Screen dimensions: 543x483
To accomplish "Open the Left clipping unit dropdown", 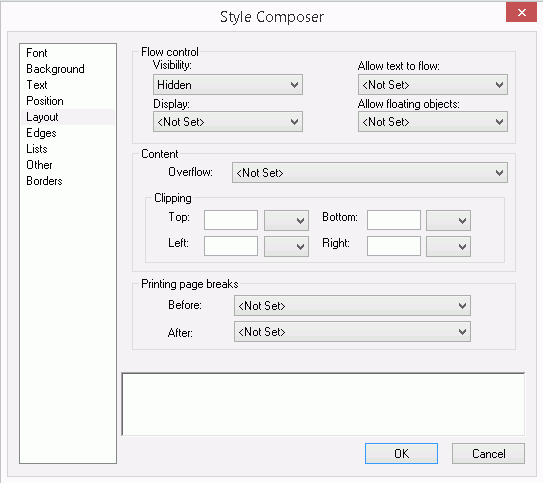I will point(286,246).
